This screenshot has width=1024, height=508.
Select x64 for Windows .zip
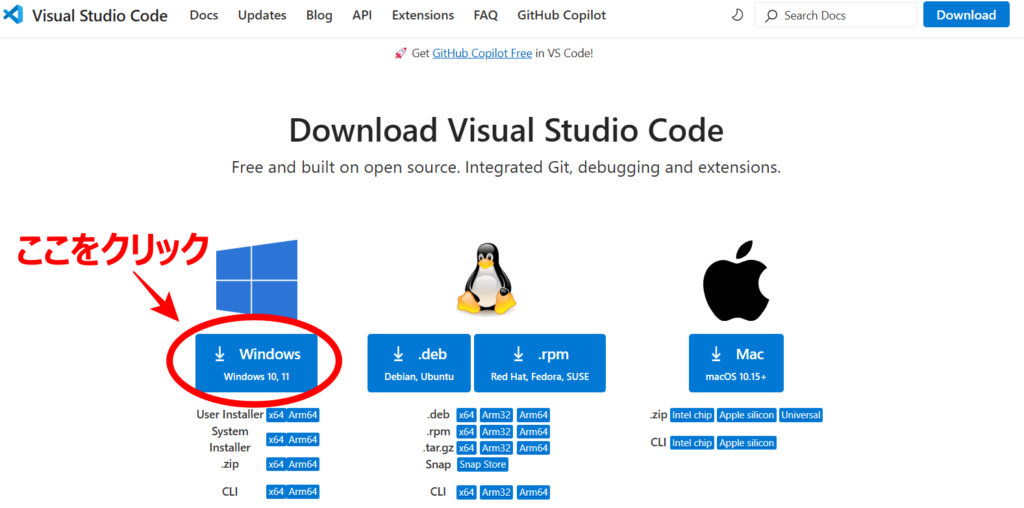point(276,464)
